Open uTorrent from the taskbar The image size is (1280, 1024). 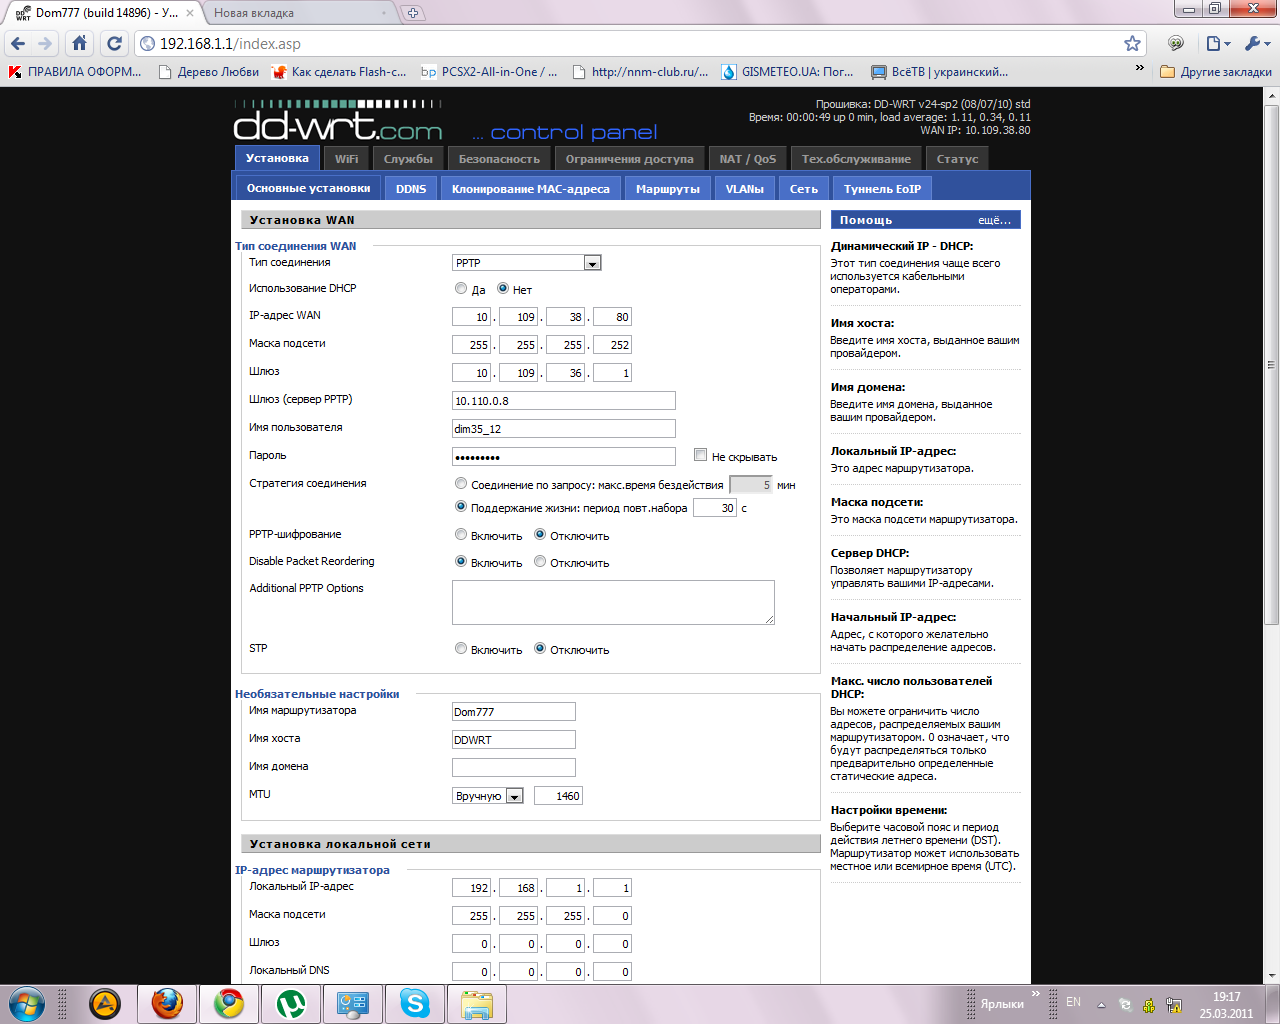pyautogui.click(x=291, y=1003)
